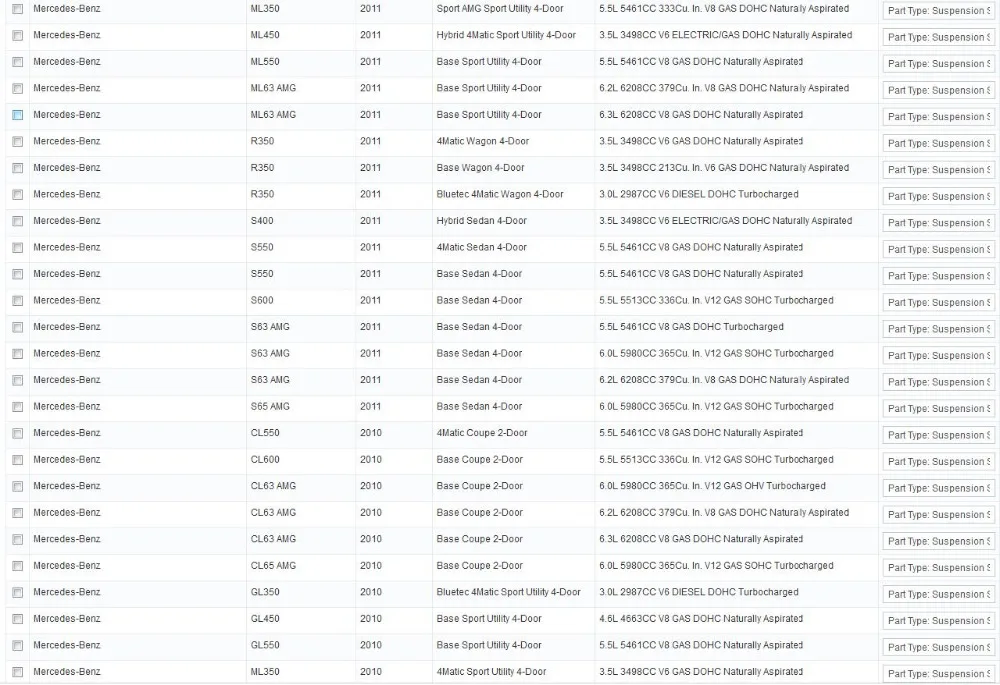Viewport: 1000px width, 685px height.
Task: Check the ML350 2010 4Matic row checkbox
Action: [17, 672]
